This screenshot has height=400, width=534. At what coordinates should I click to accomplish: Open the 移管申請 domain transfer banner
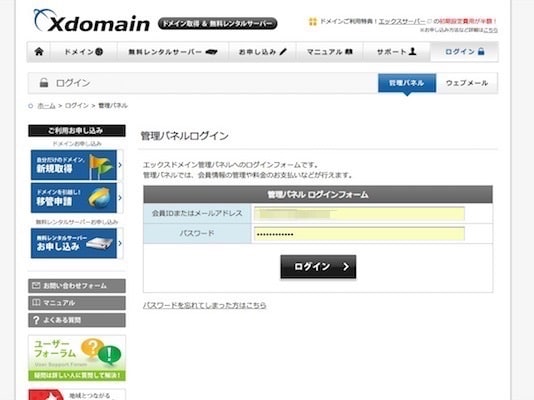click(74, 198)
